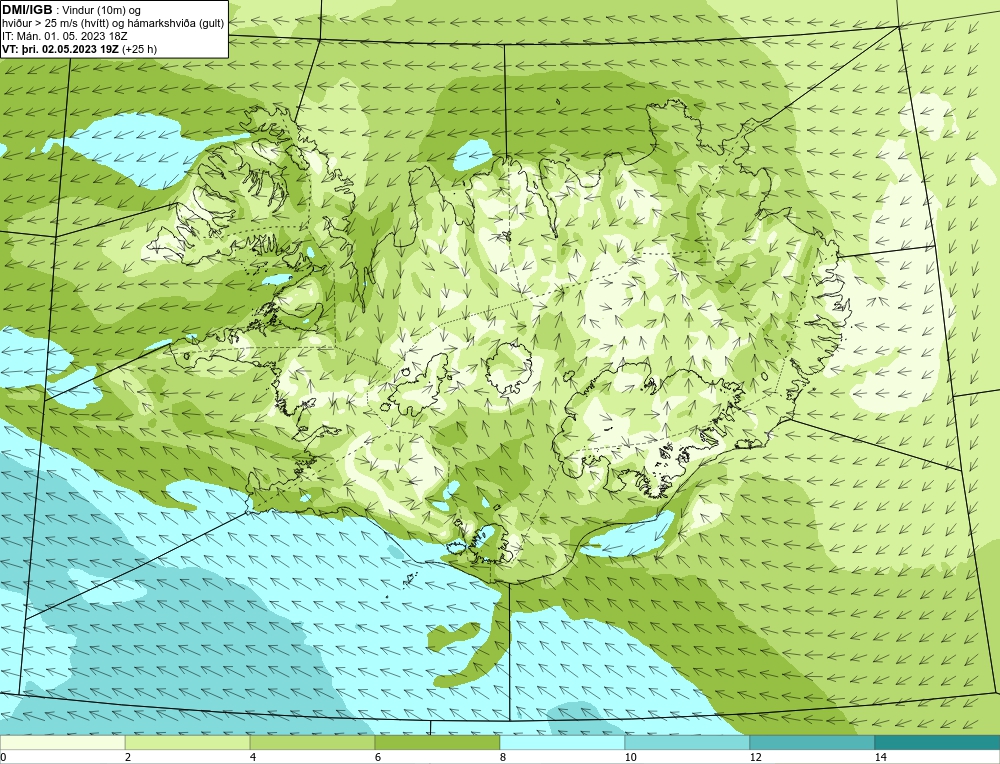Click the 'IT: Mán. 01. 05. 2023 18Z' line

pos(64,36)
